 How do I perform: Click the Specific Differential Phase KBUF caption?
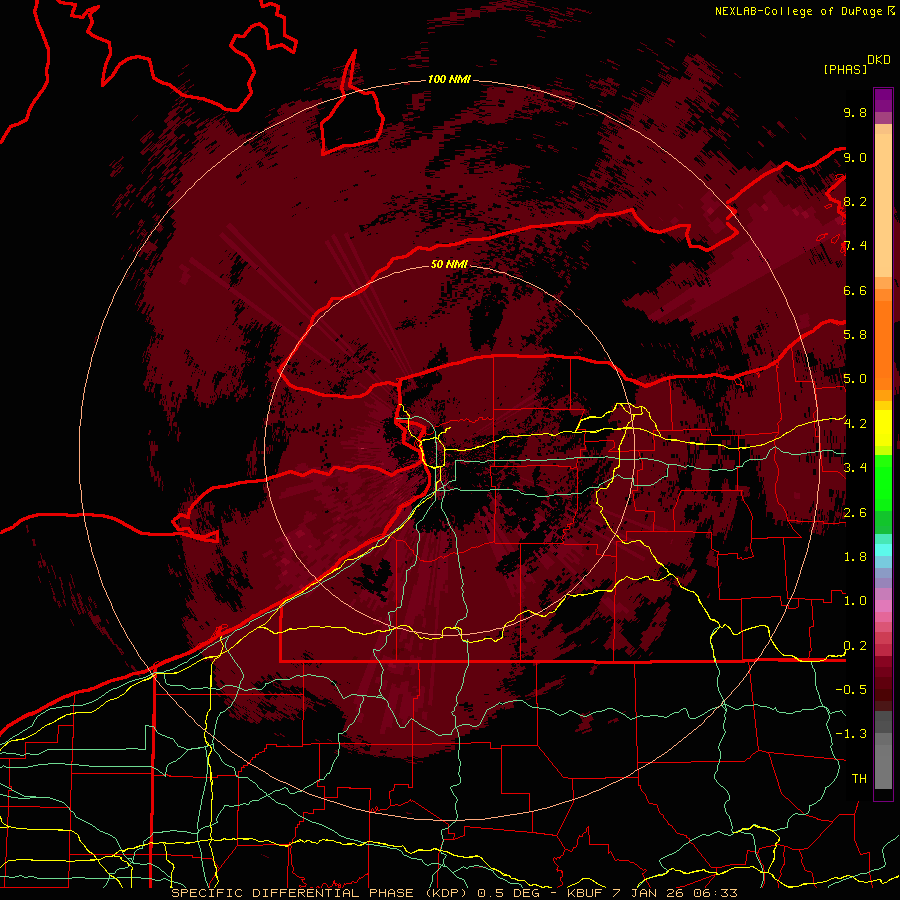(x=454, y=893)
